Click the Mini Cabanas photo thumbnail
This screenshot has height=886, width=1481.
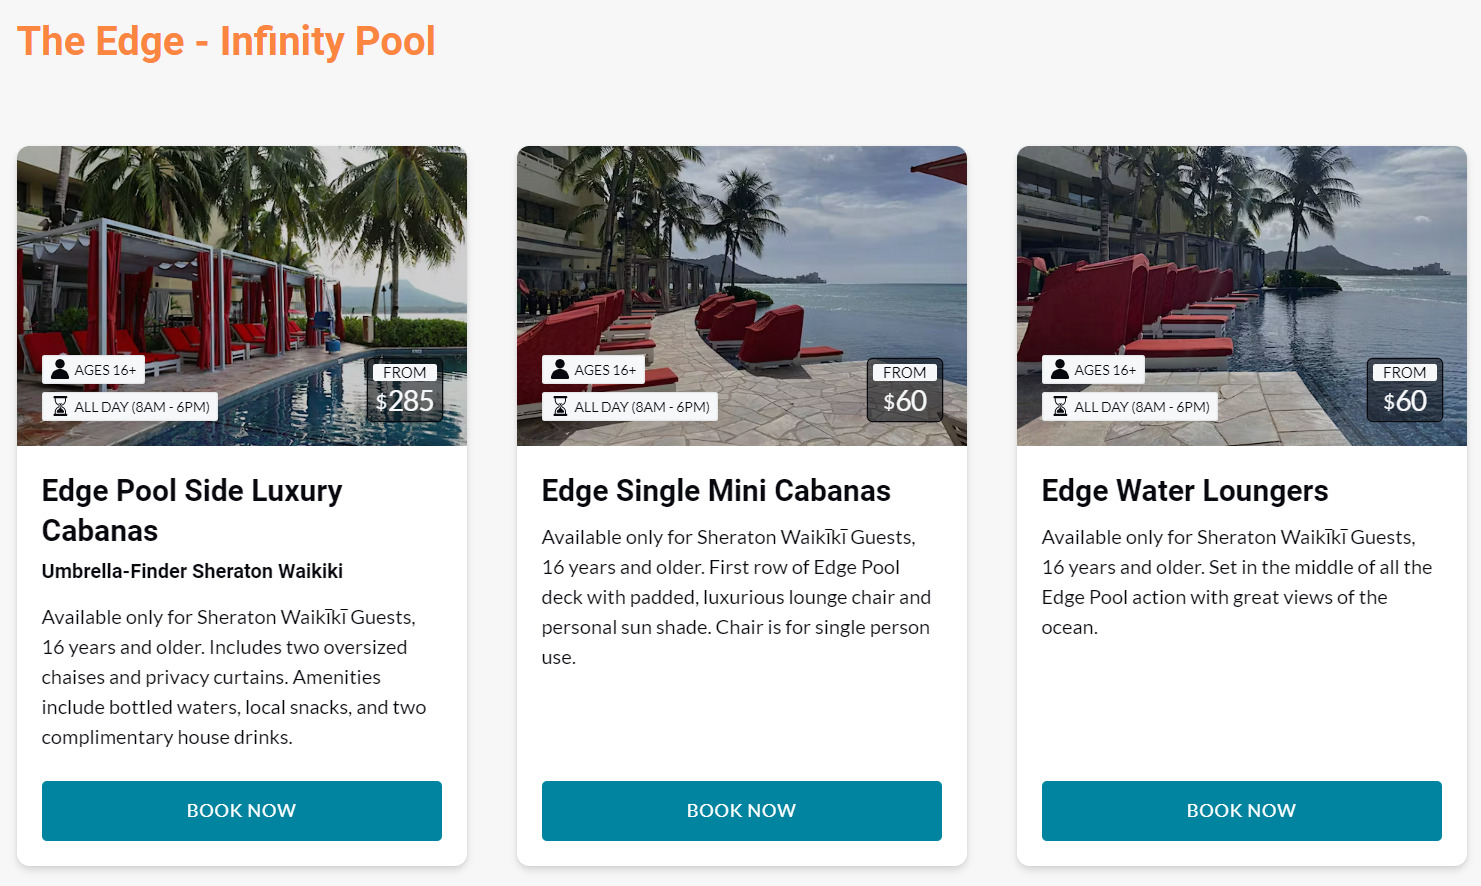tap(741, 260)
